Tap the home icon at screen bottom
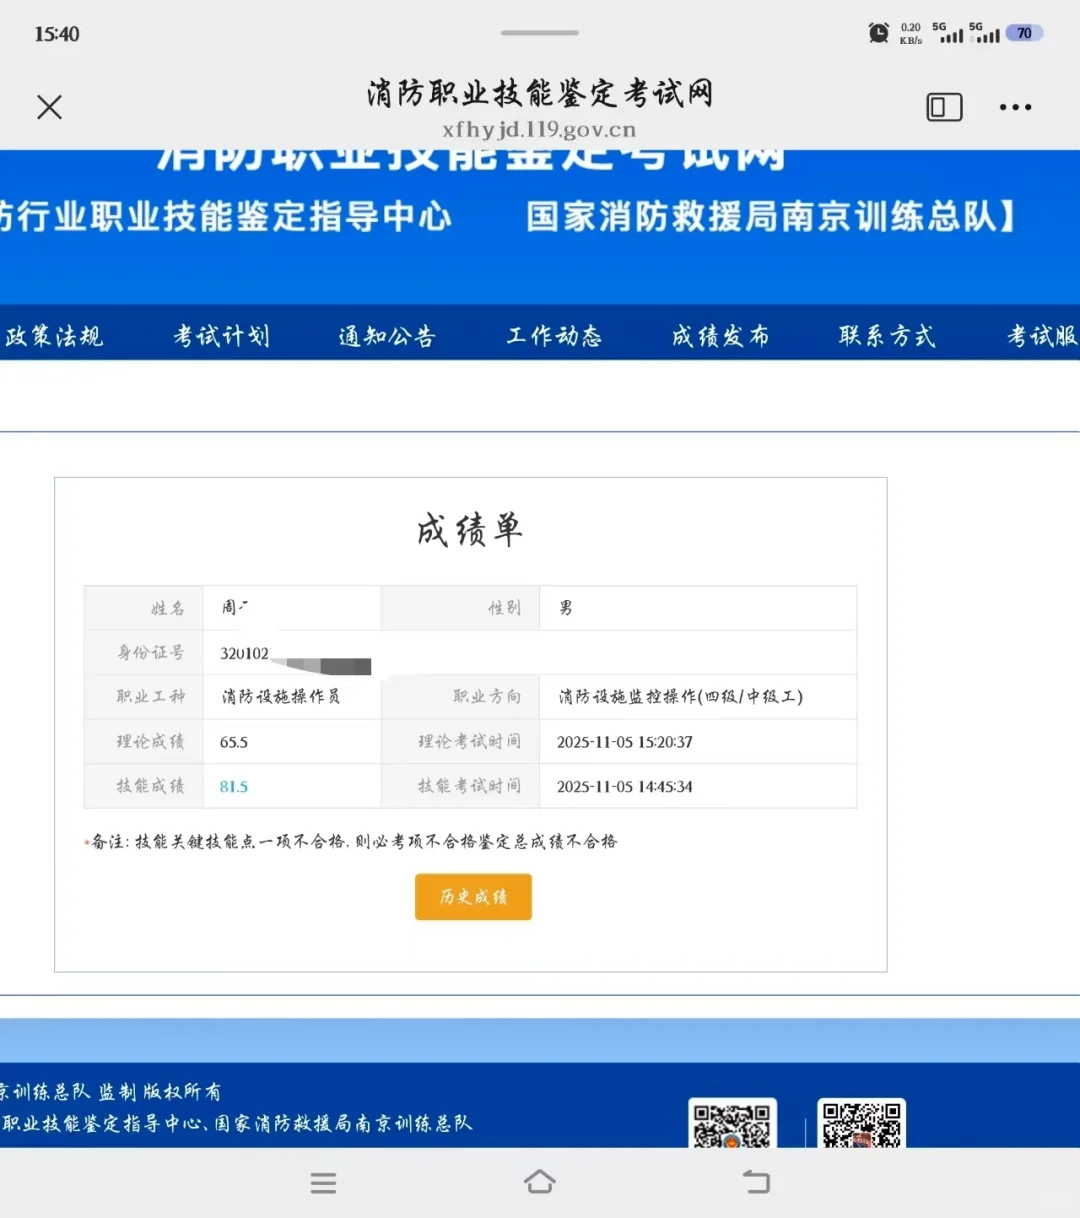 pyautogui.click(x=539, y=1183)
